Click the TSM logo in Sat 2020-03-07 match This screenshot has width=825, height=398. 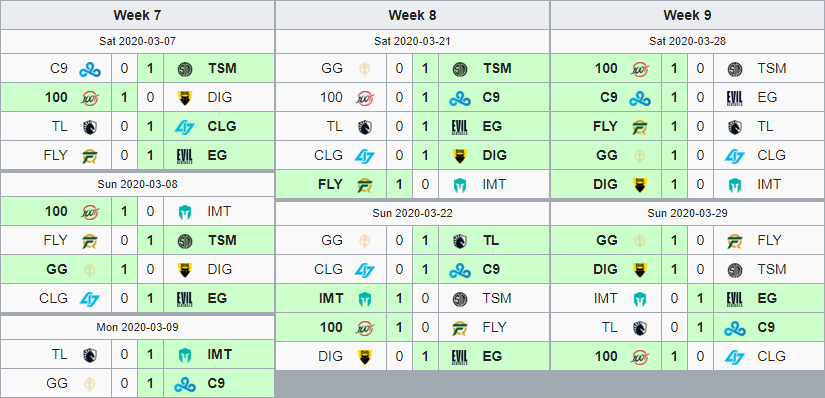185,68
